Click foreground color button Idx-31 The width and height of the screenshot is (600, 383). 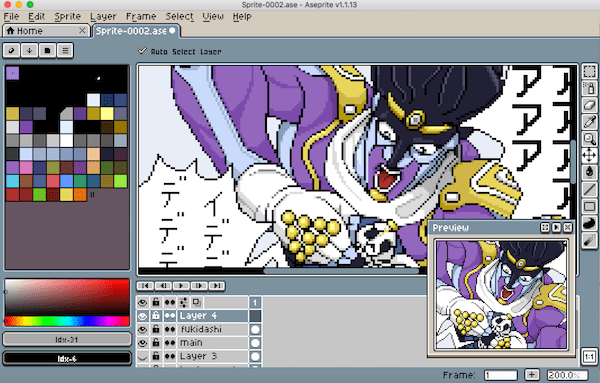tap(67, 339)
